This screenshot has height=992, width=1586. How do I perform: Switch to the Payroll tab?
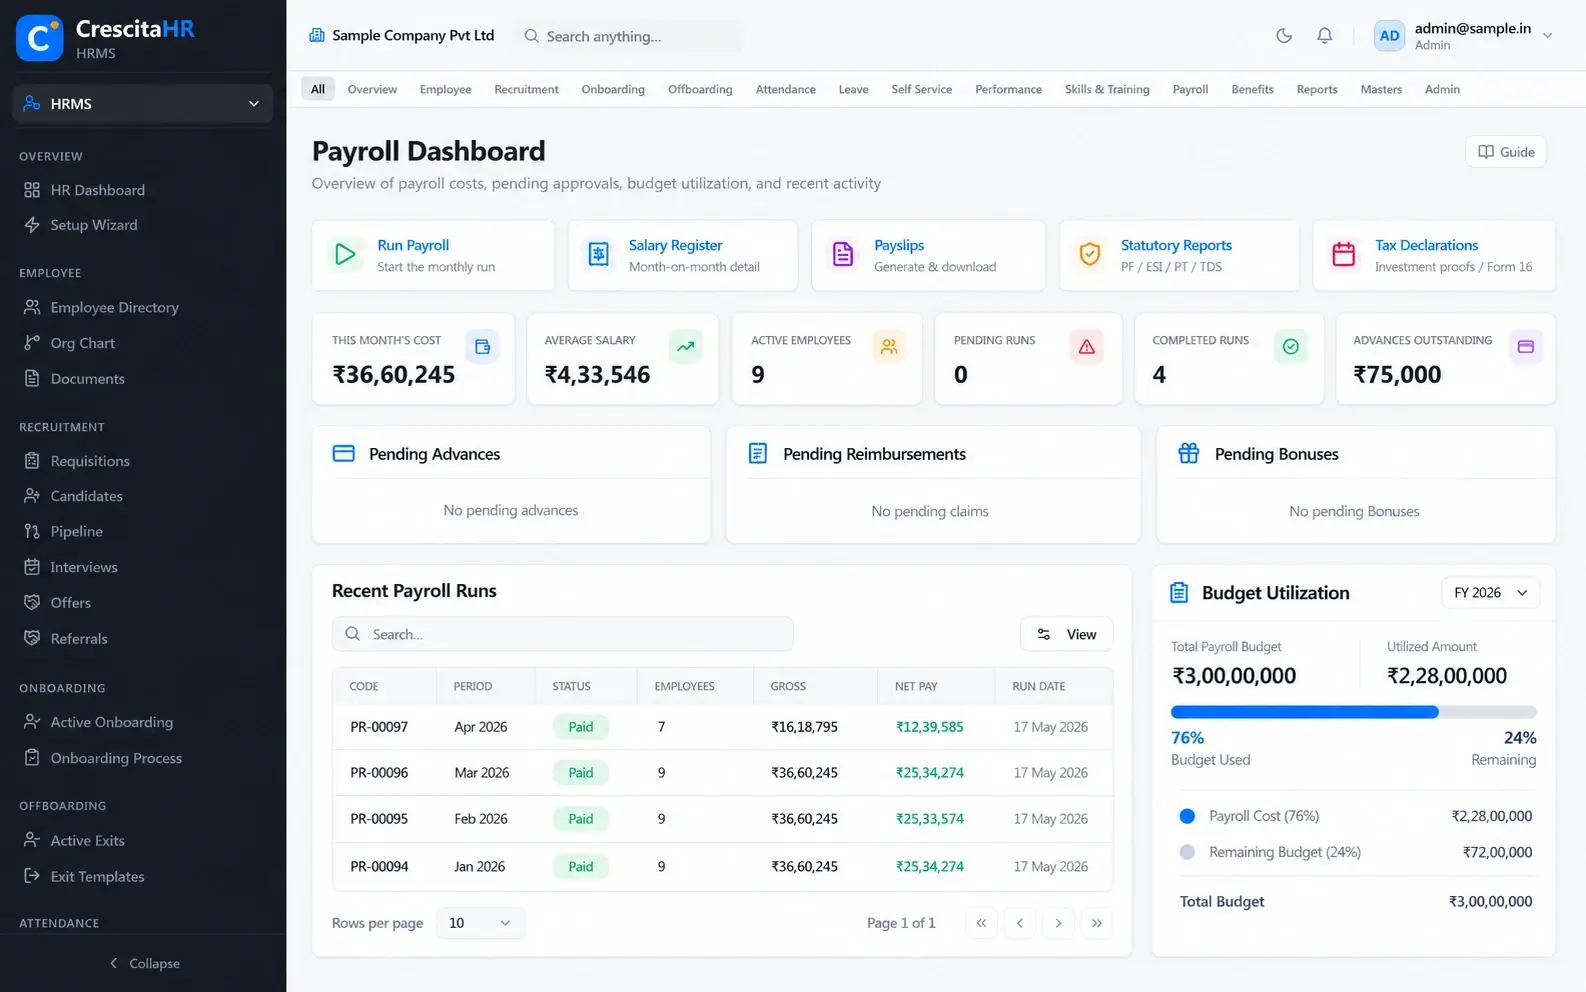coord(1190,89)
